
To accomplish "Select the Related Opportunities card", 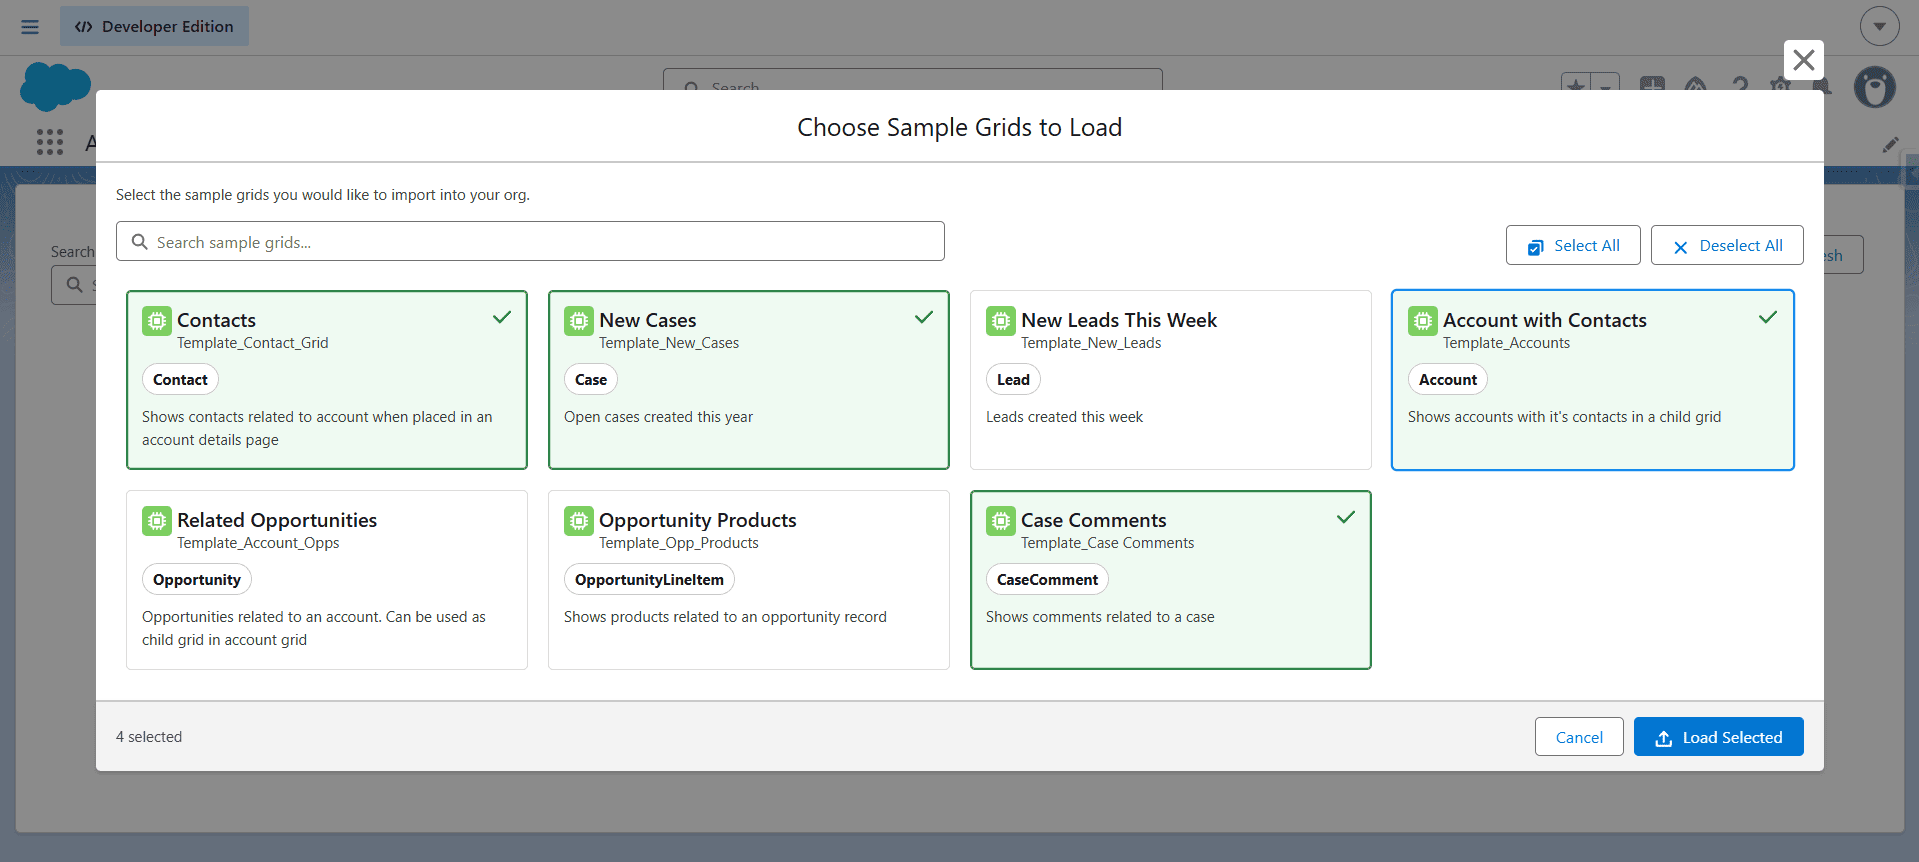I will (326, 580).
